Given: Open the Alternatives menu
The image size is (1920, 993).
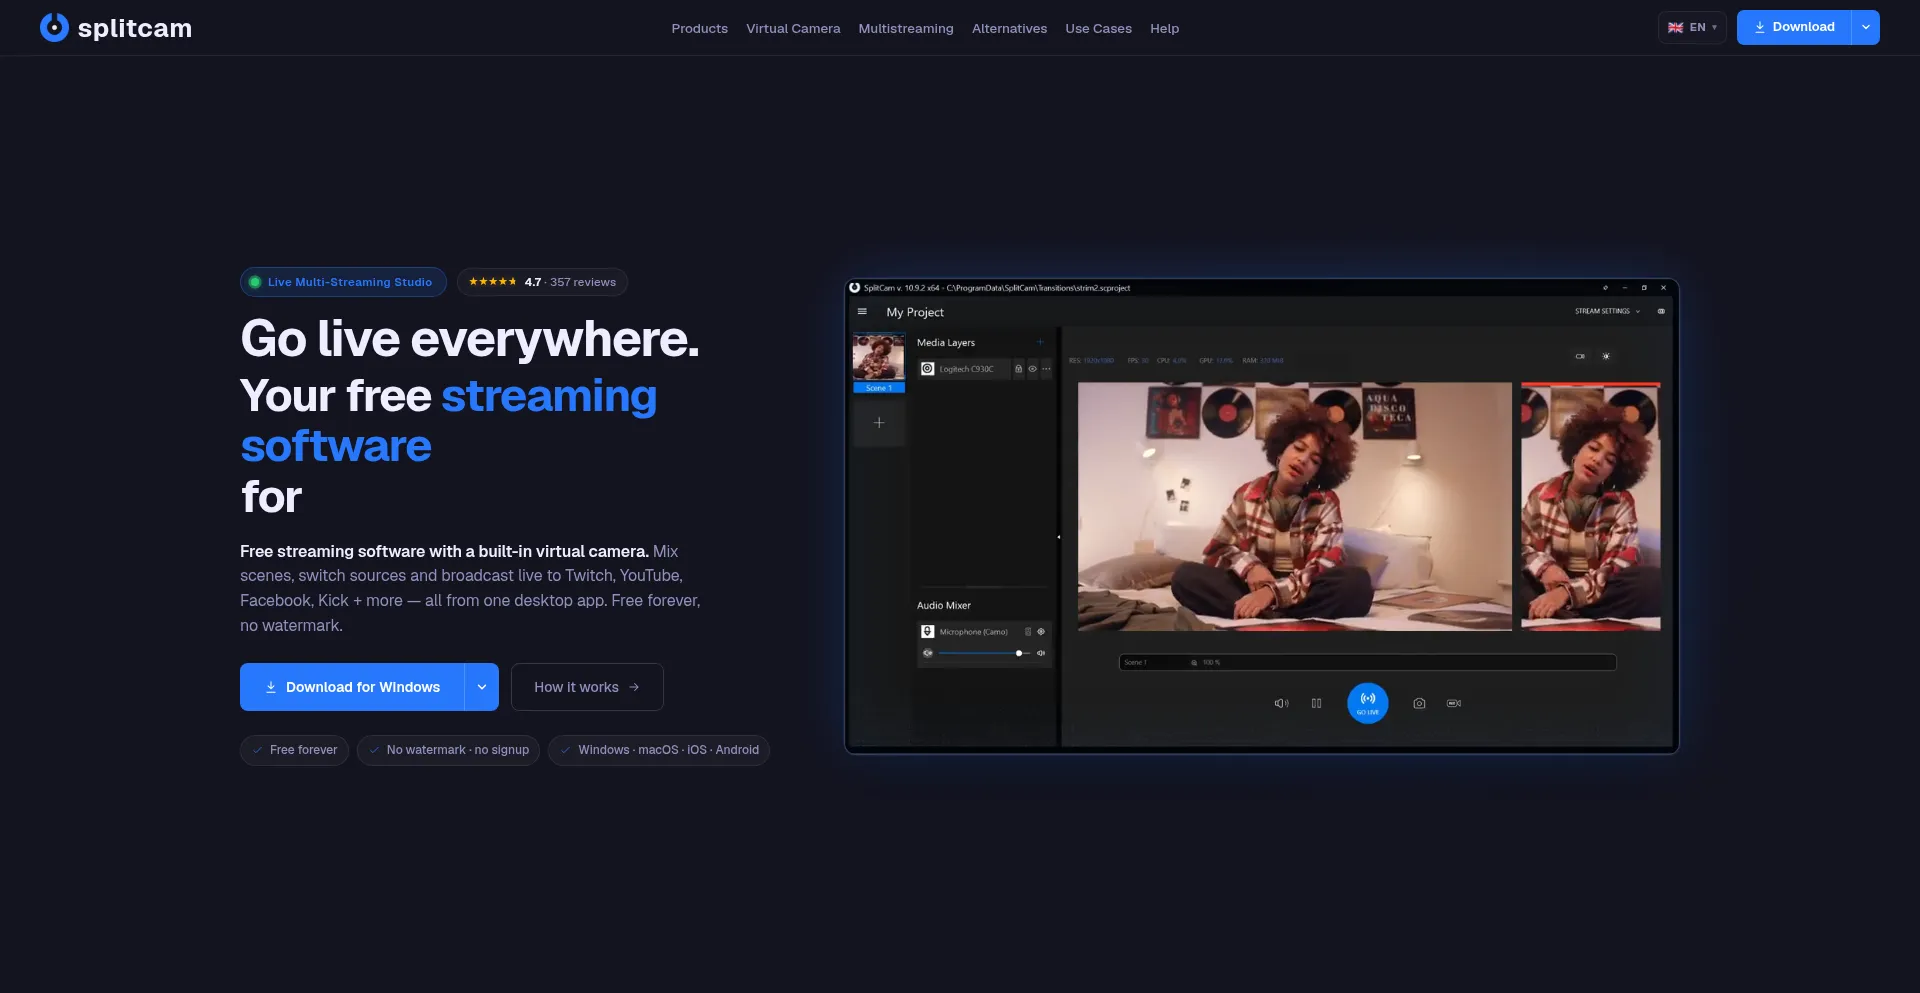Looking at the screenshot, I should point(1009,28).
